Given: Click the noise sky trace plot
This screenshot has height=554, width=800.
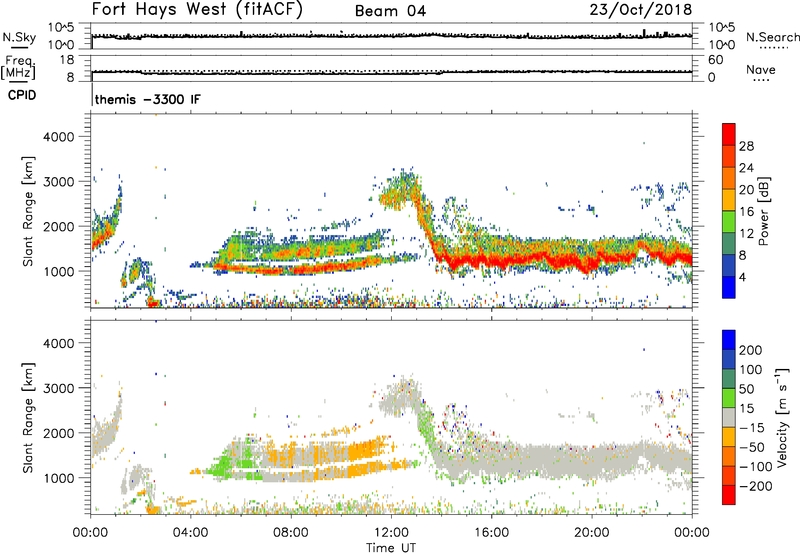Looking at the screenshot, I should (x=391, y=36).
